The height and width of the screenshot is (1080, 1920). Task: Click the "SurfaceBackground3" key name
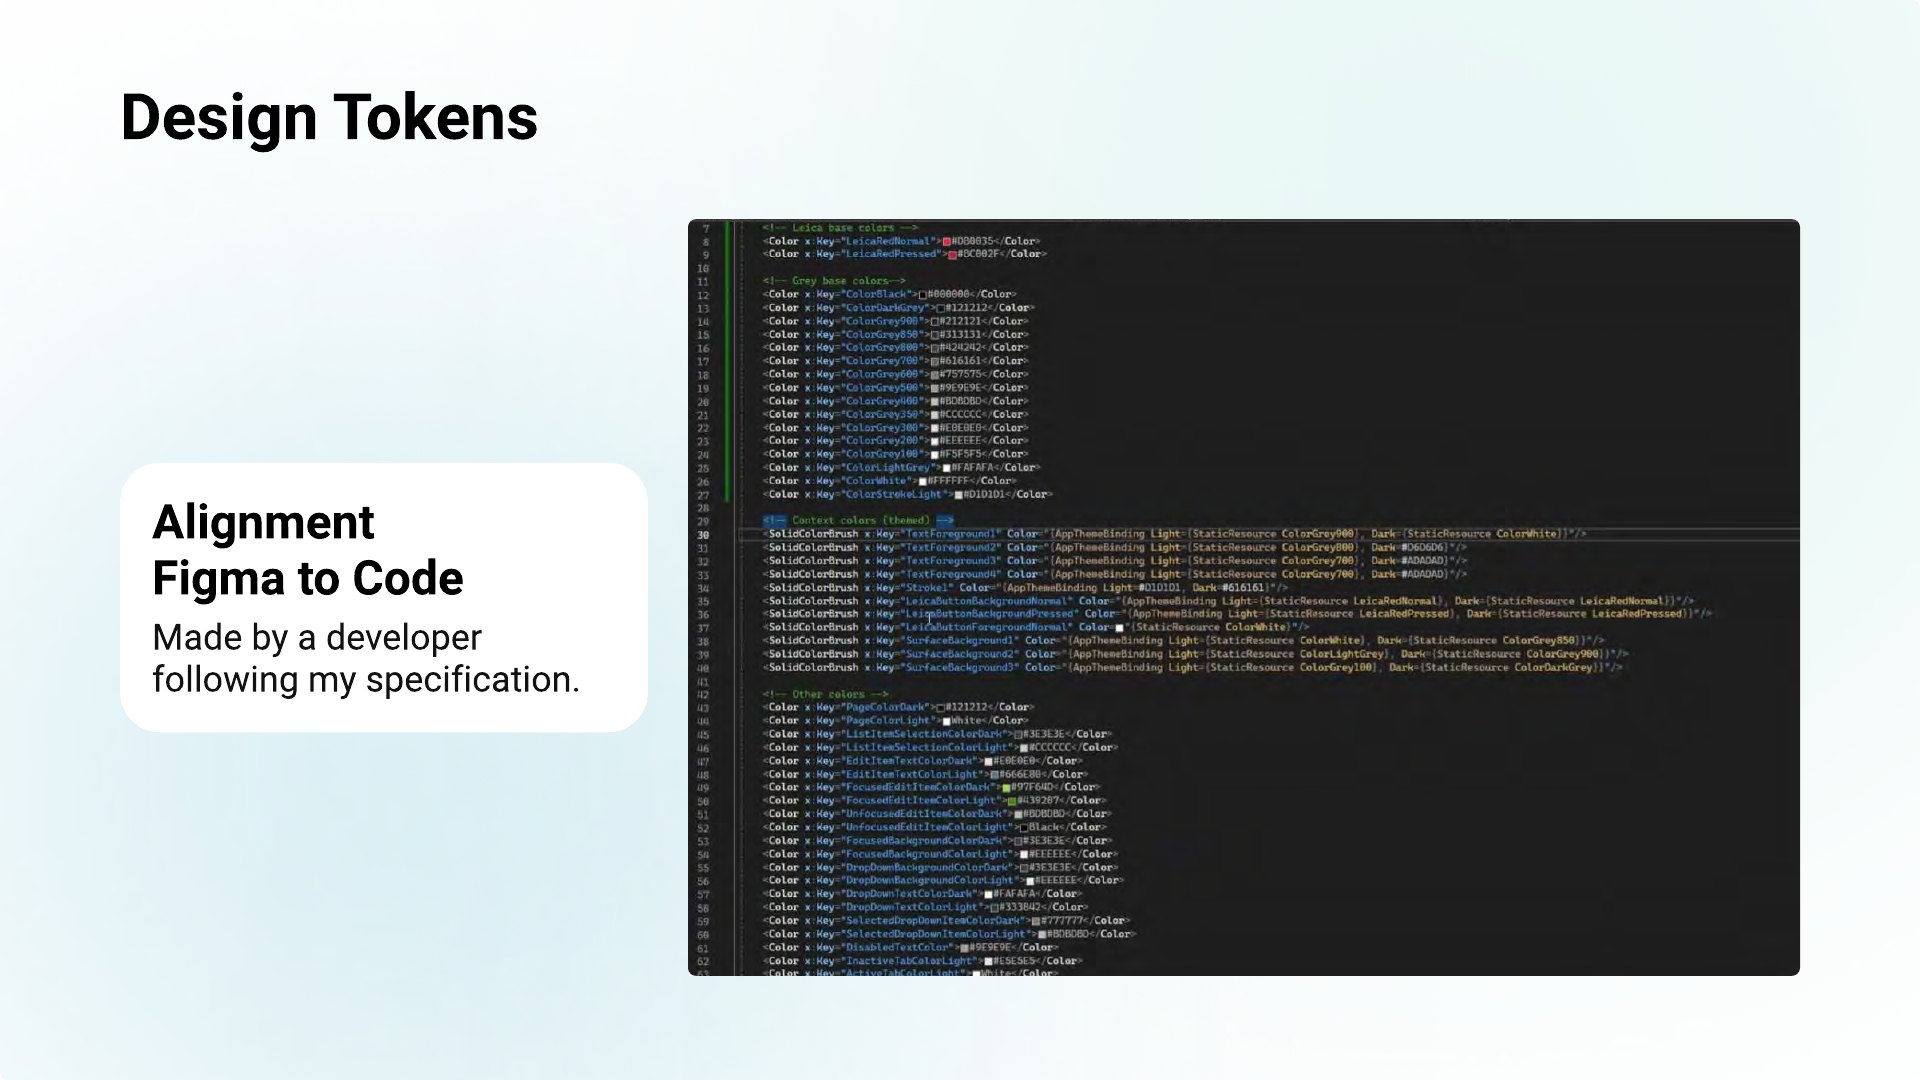pyautogui.click(x=960, y=668)
